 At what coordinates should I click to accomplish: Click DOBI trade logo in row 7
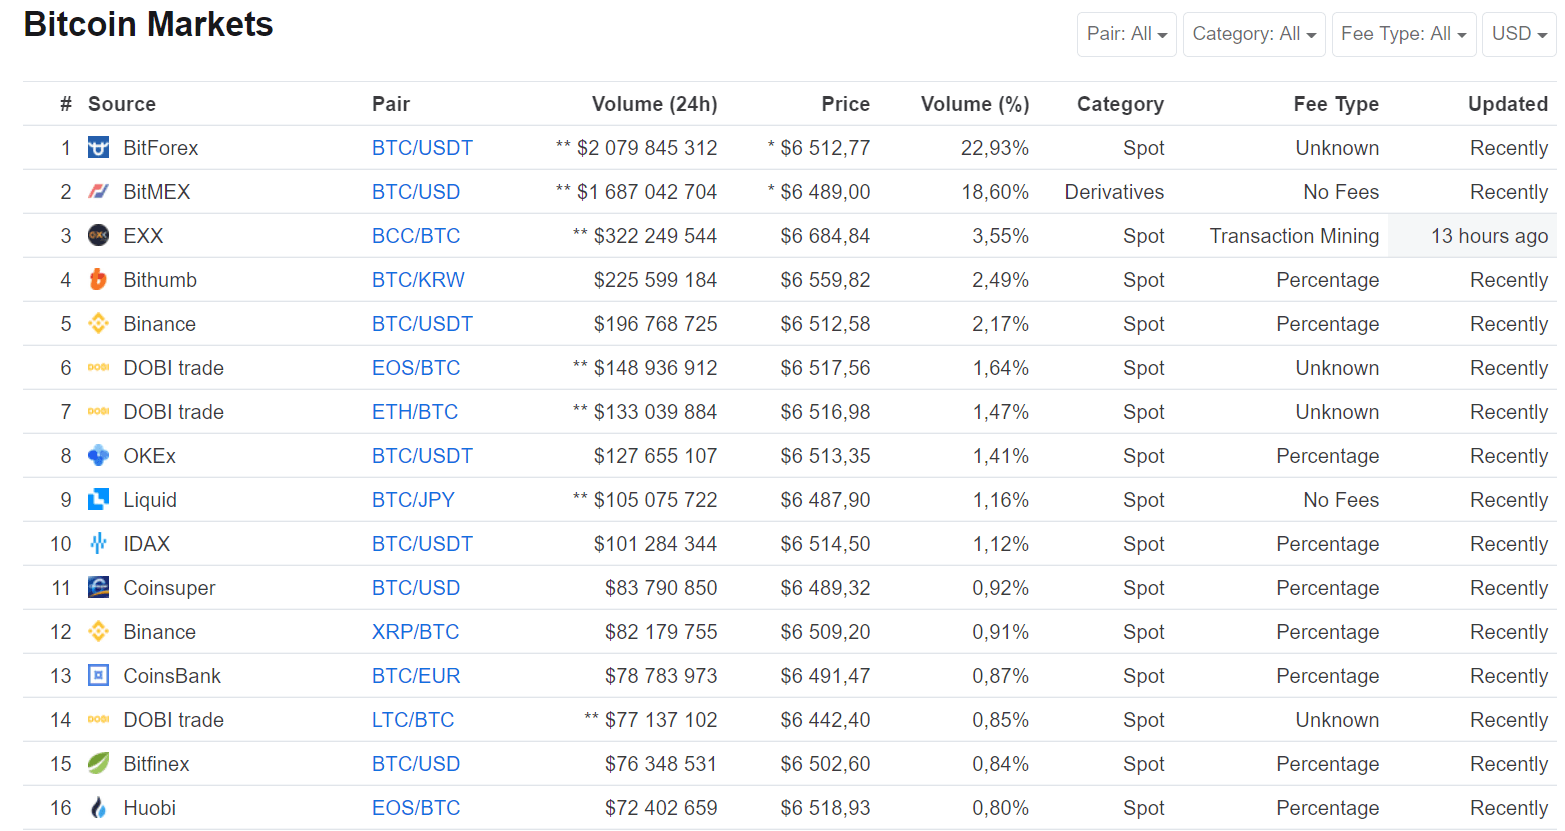98,412
